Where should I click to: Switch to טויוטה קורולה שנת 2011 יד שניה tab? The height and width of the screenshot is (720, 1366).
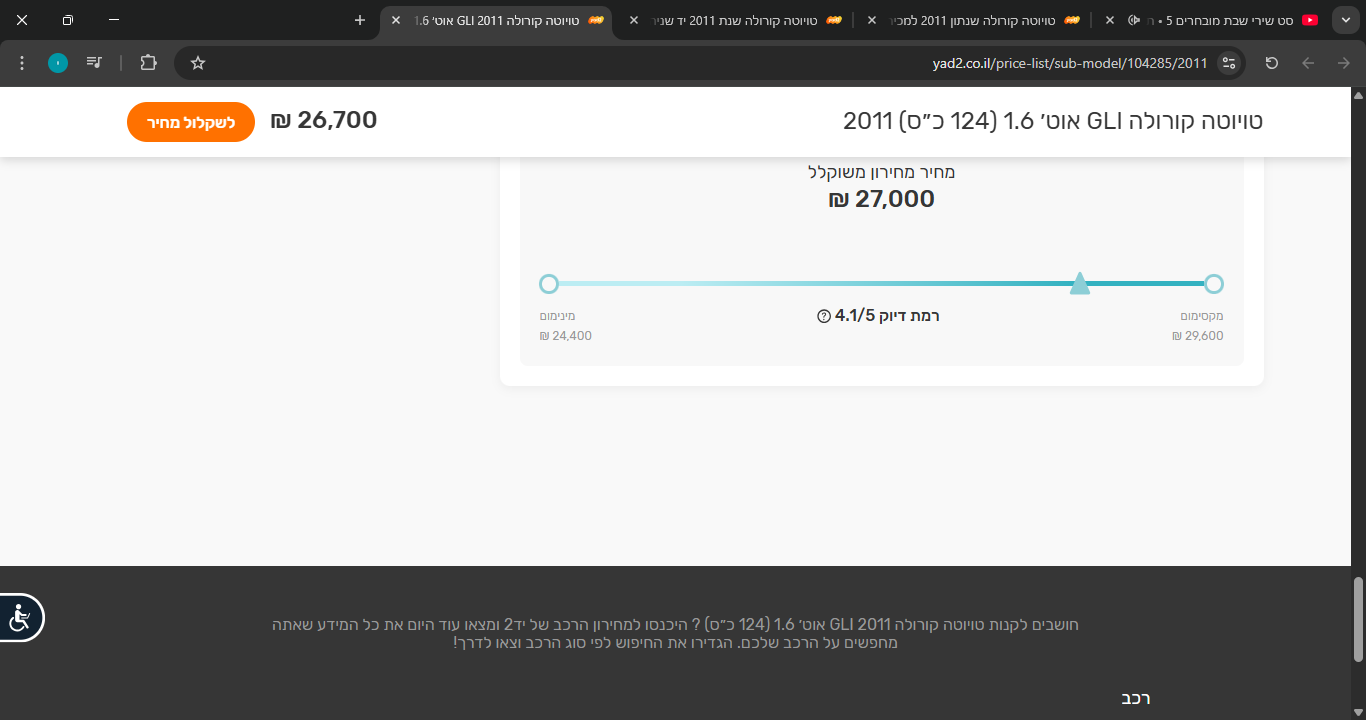click(735, 20)
